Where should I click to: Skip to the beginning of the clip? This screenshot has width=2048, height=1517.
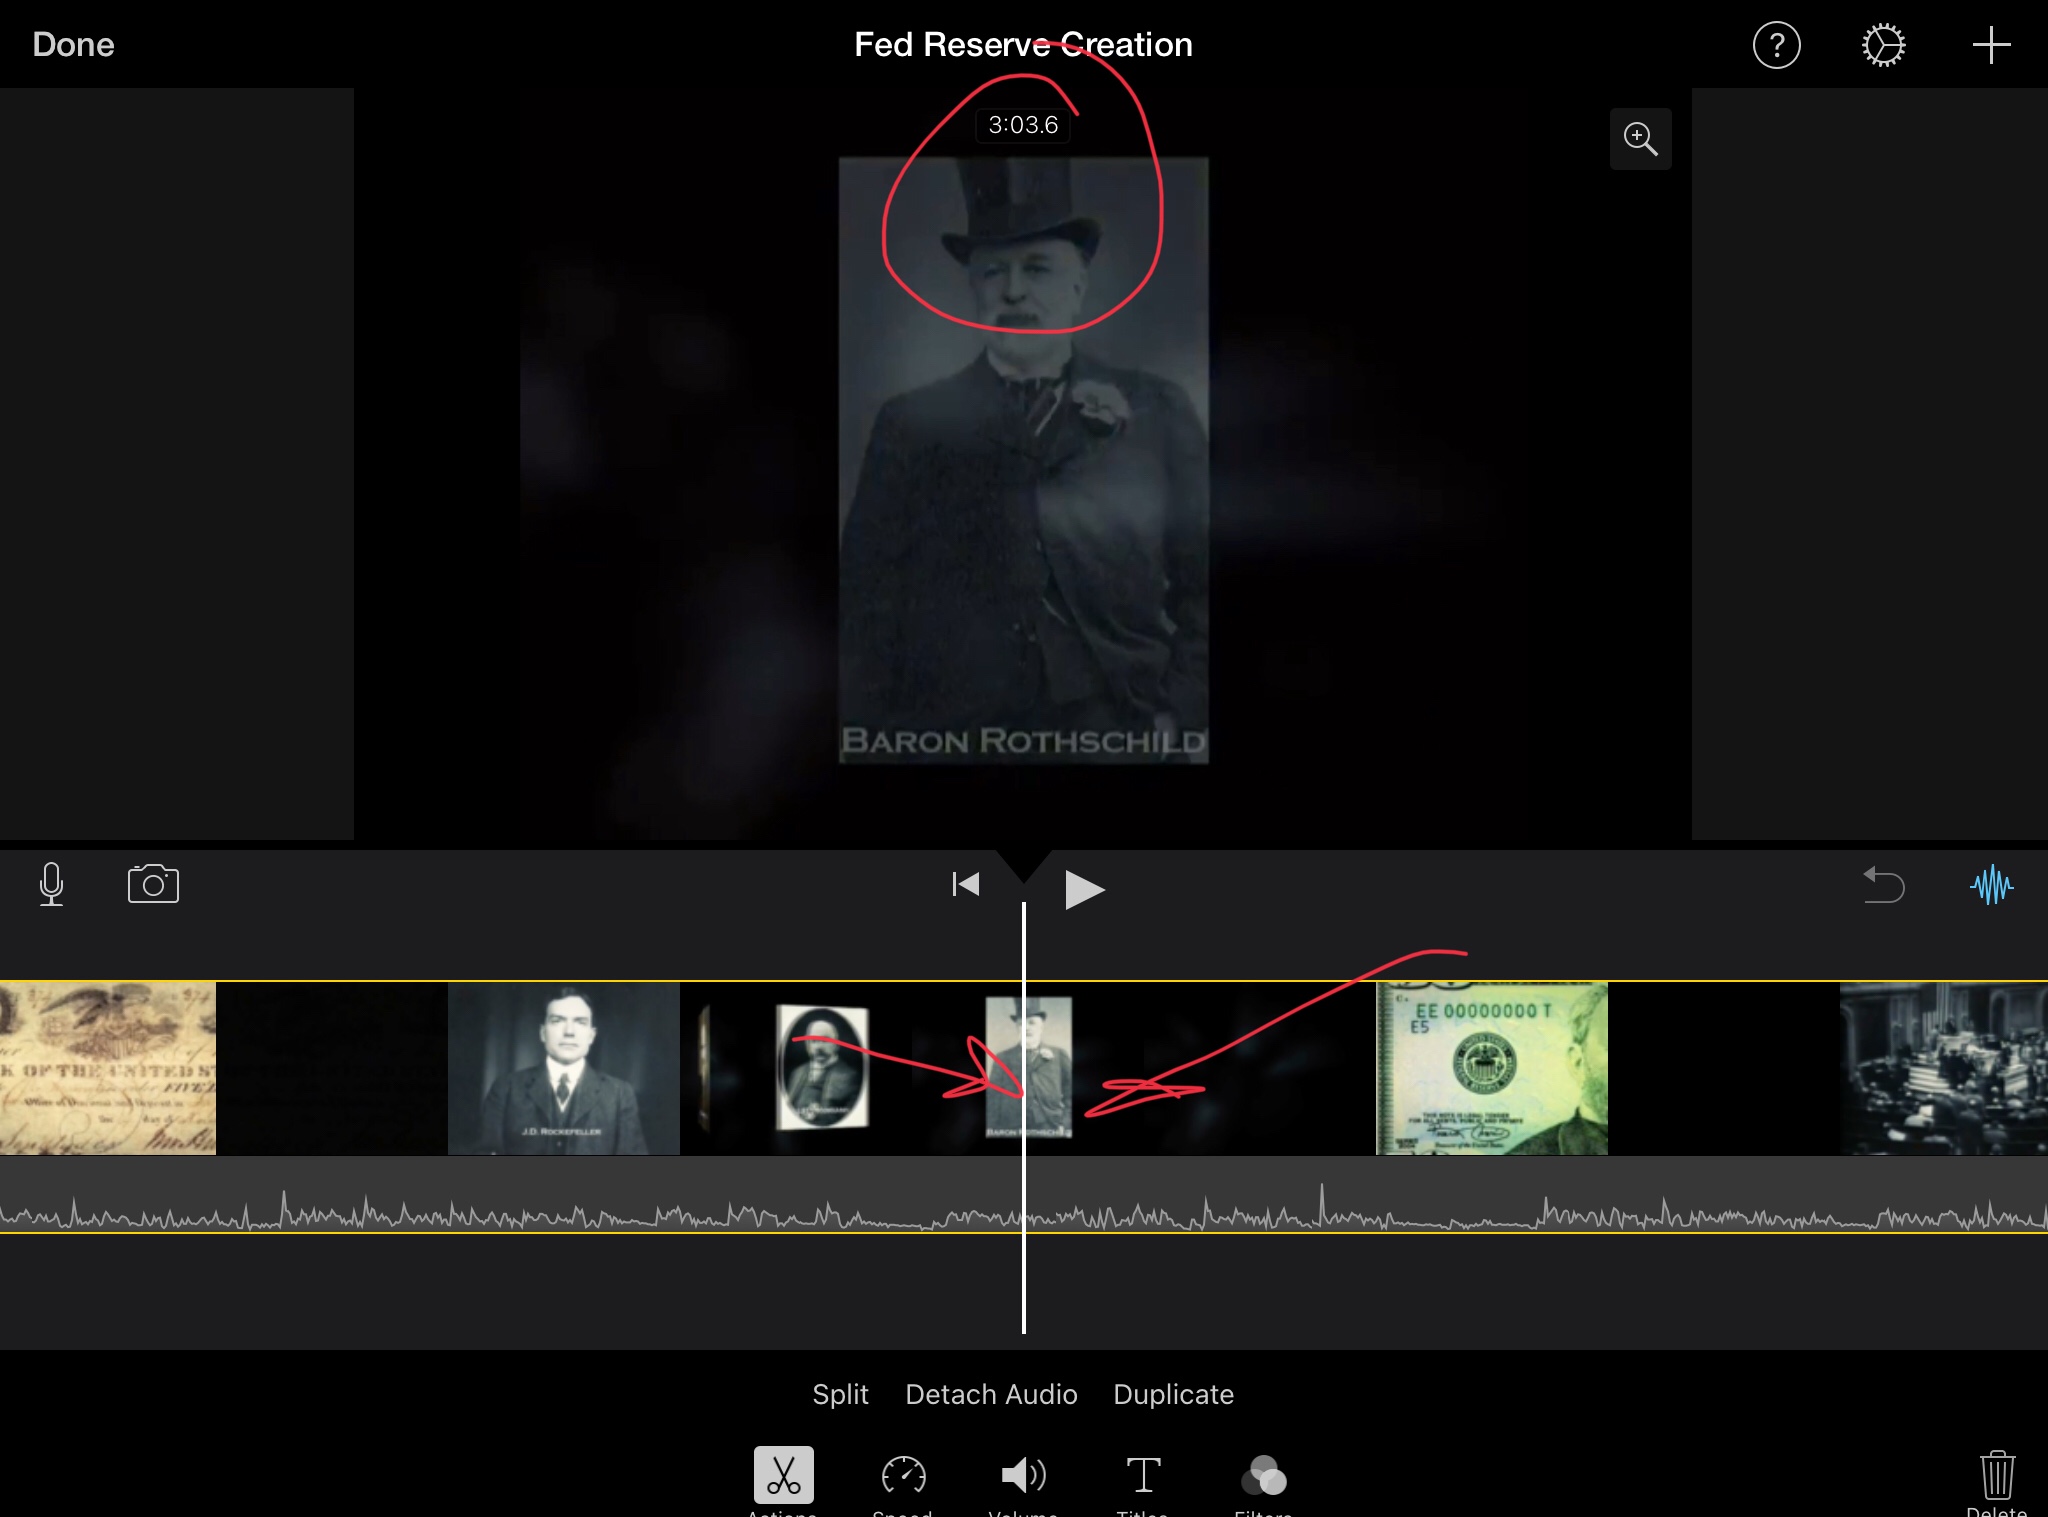point(965,884)
